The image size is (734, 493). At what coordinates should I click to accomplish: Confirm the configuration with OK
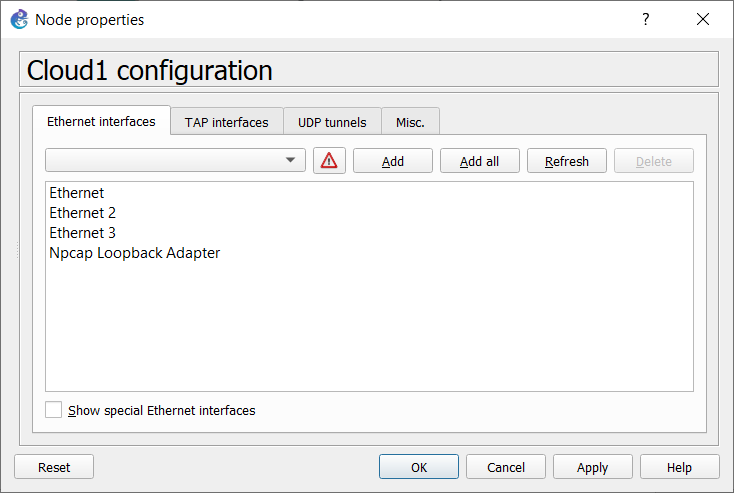pos(419,467)
